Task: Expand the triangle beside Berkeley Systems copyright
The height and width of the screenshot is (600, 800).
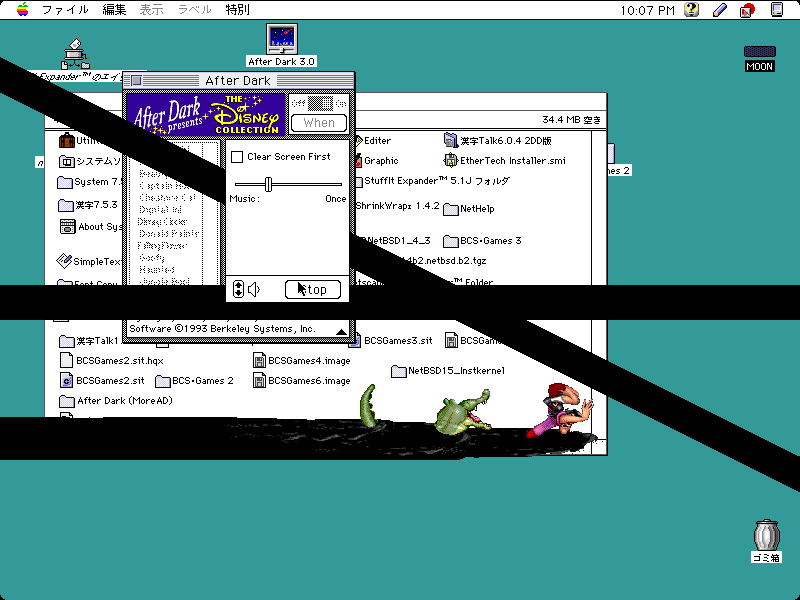Action: tap(341, 331)
